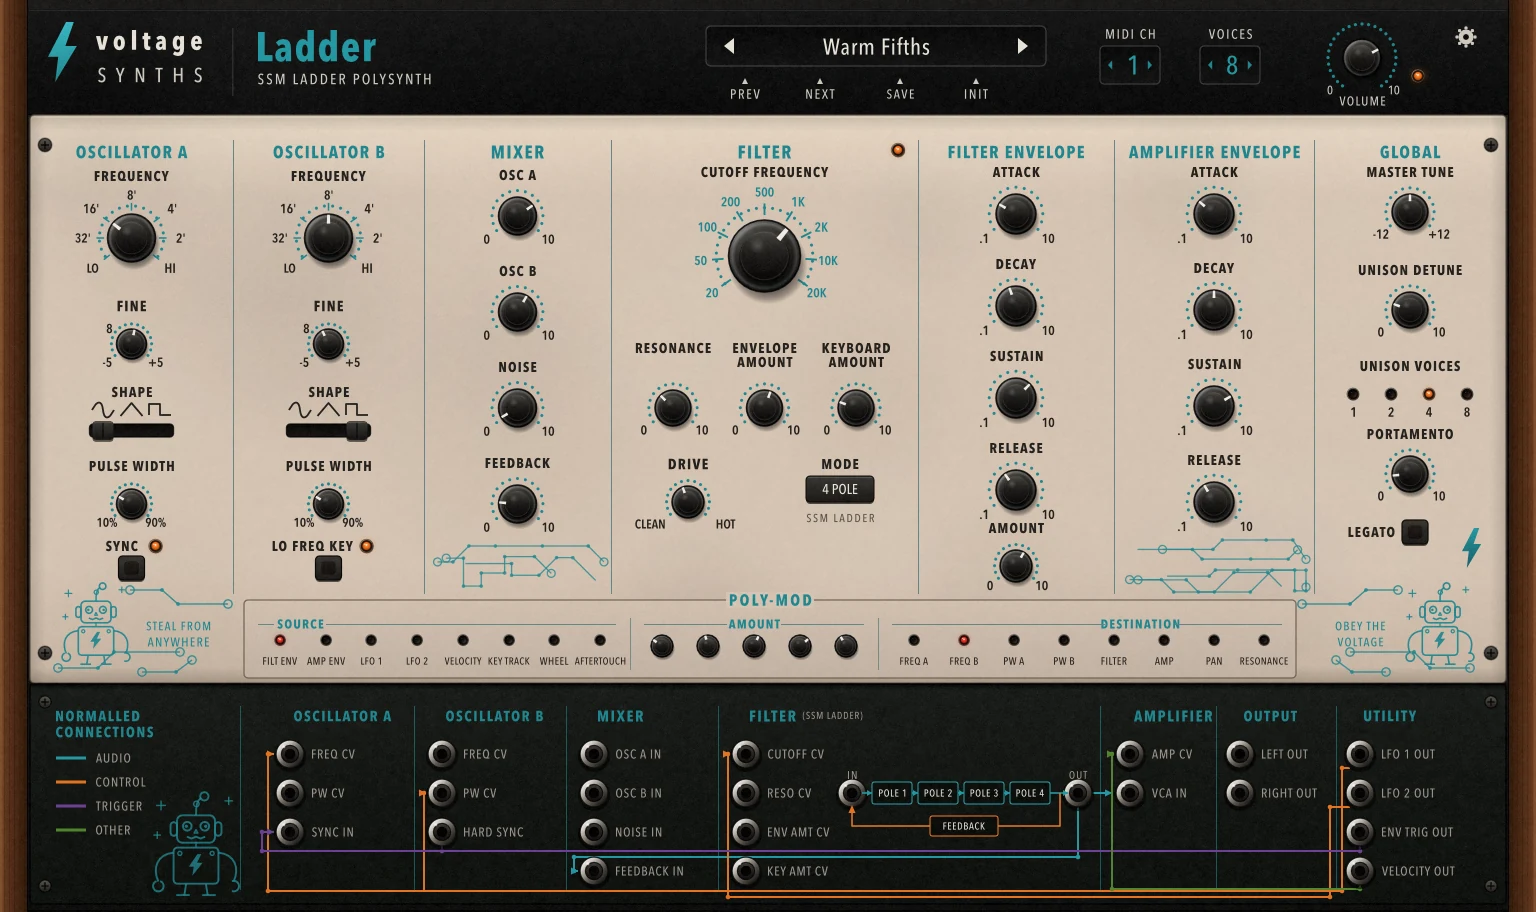The height and width of the screenshot is (912, 1536).
Task: Click the VCA IN jack
Action: point(1130,793)
